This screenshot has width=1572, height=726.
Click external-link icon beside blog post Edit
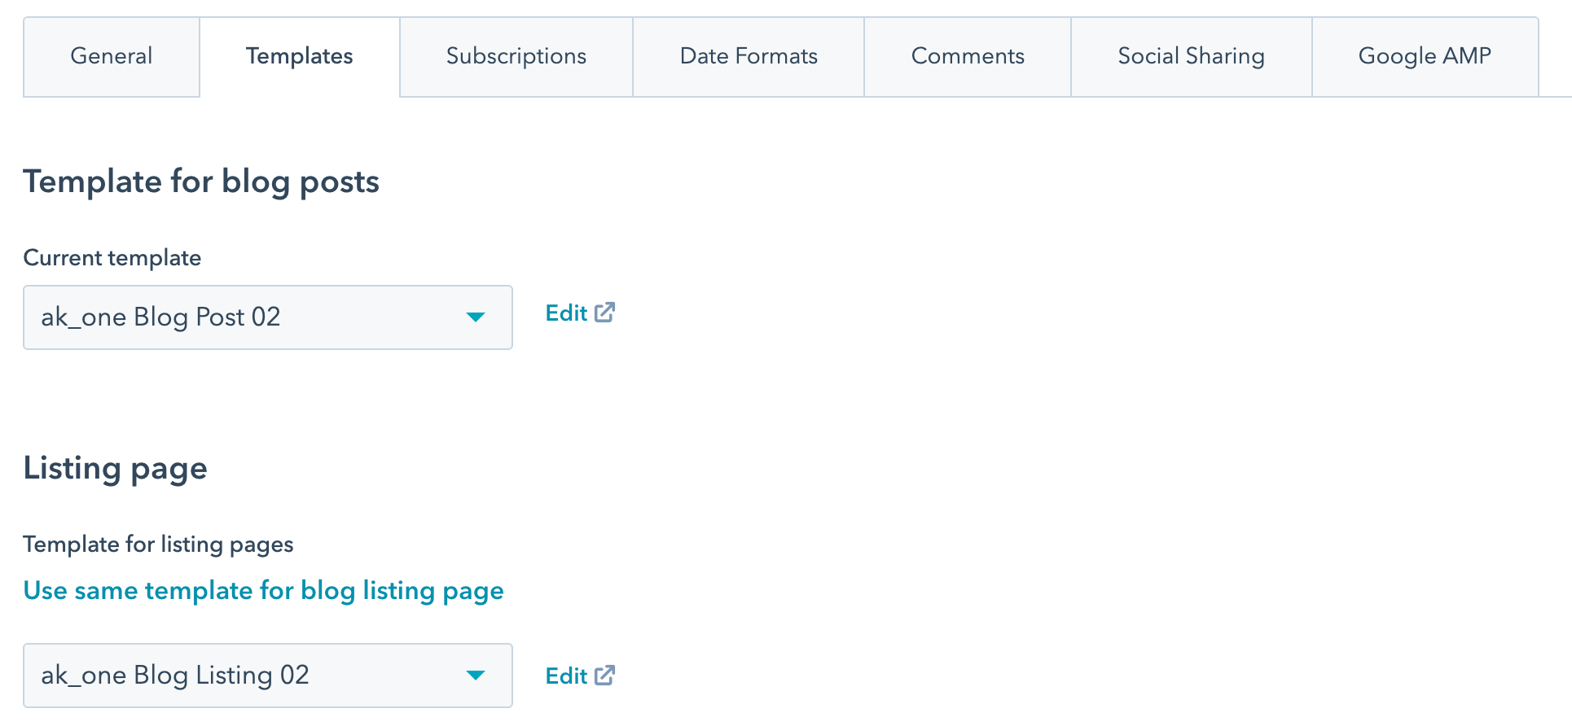tap(605, 313)
